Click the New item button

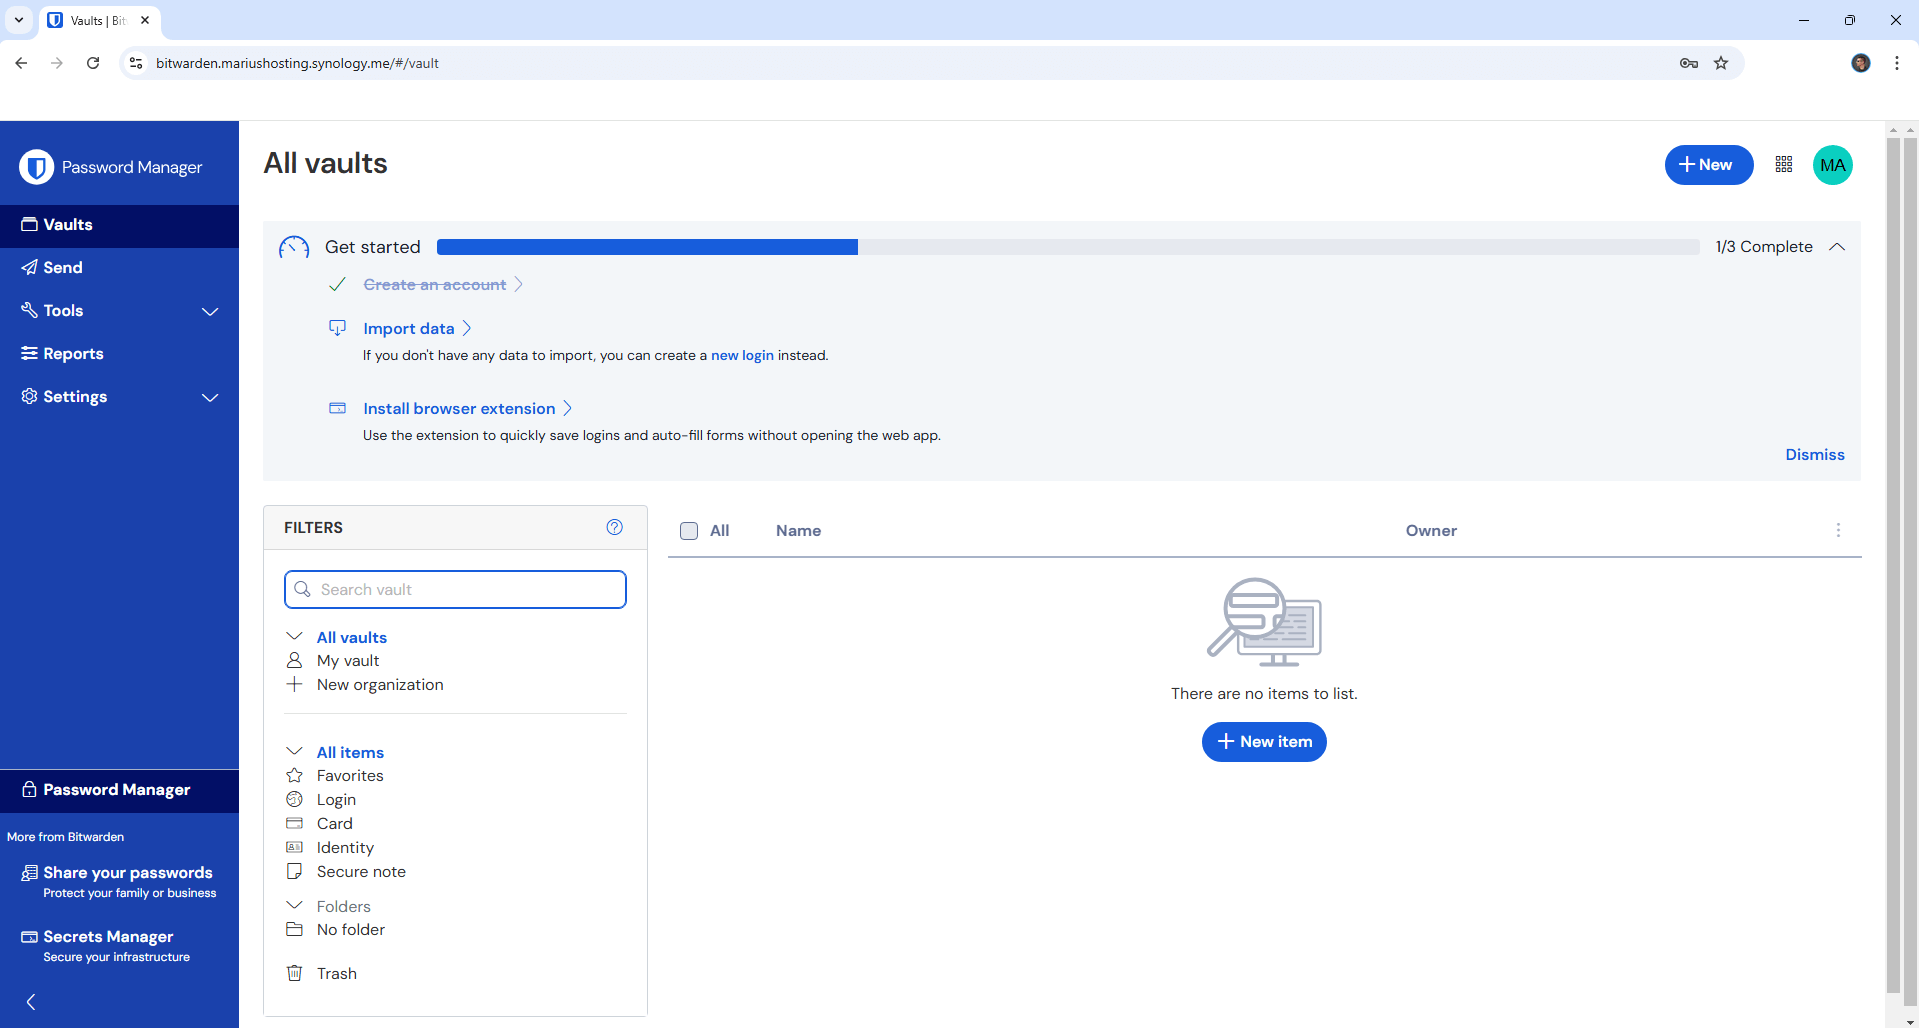1264,742
